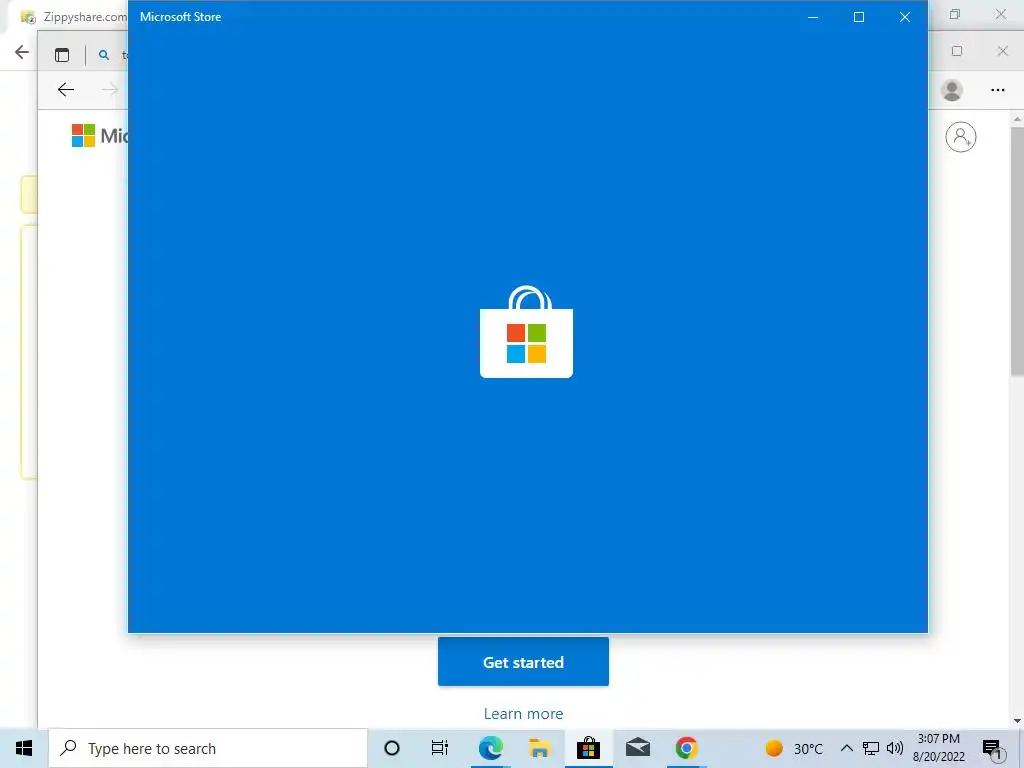This screenshot has width=1024, height=768.
Task: Open the clock showing 3:07 PM
Action: pos(938,748)
